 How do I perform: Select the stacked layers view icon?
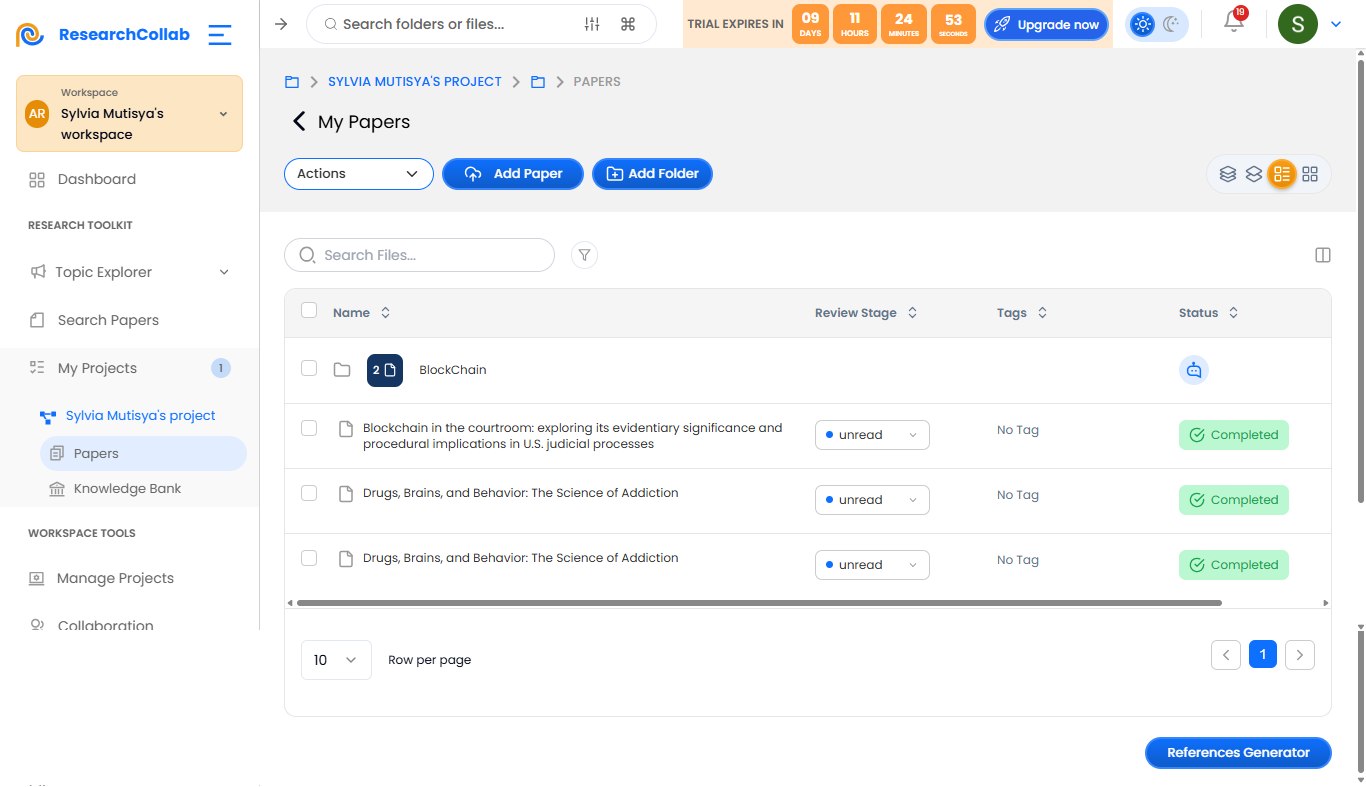pyautogui.click(x=1228, y=174)
